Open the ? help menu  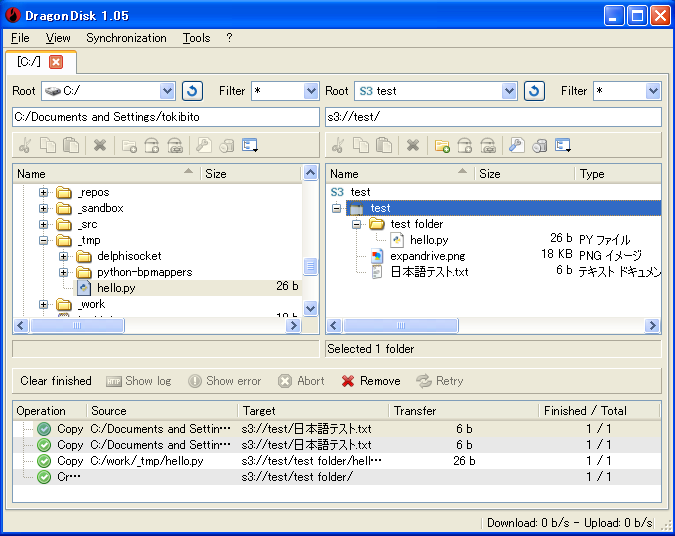click(x=229, y=38)
